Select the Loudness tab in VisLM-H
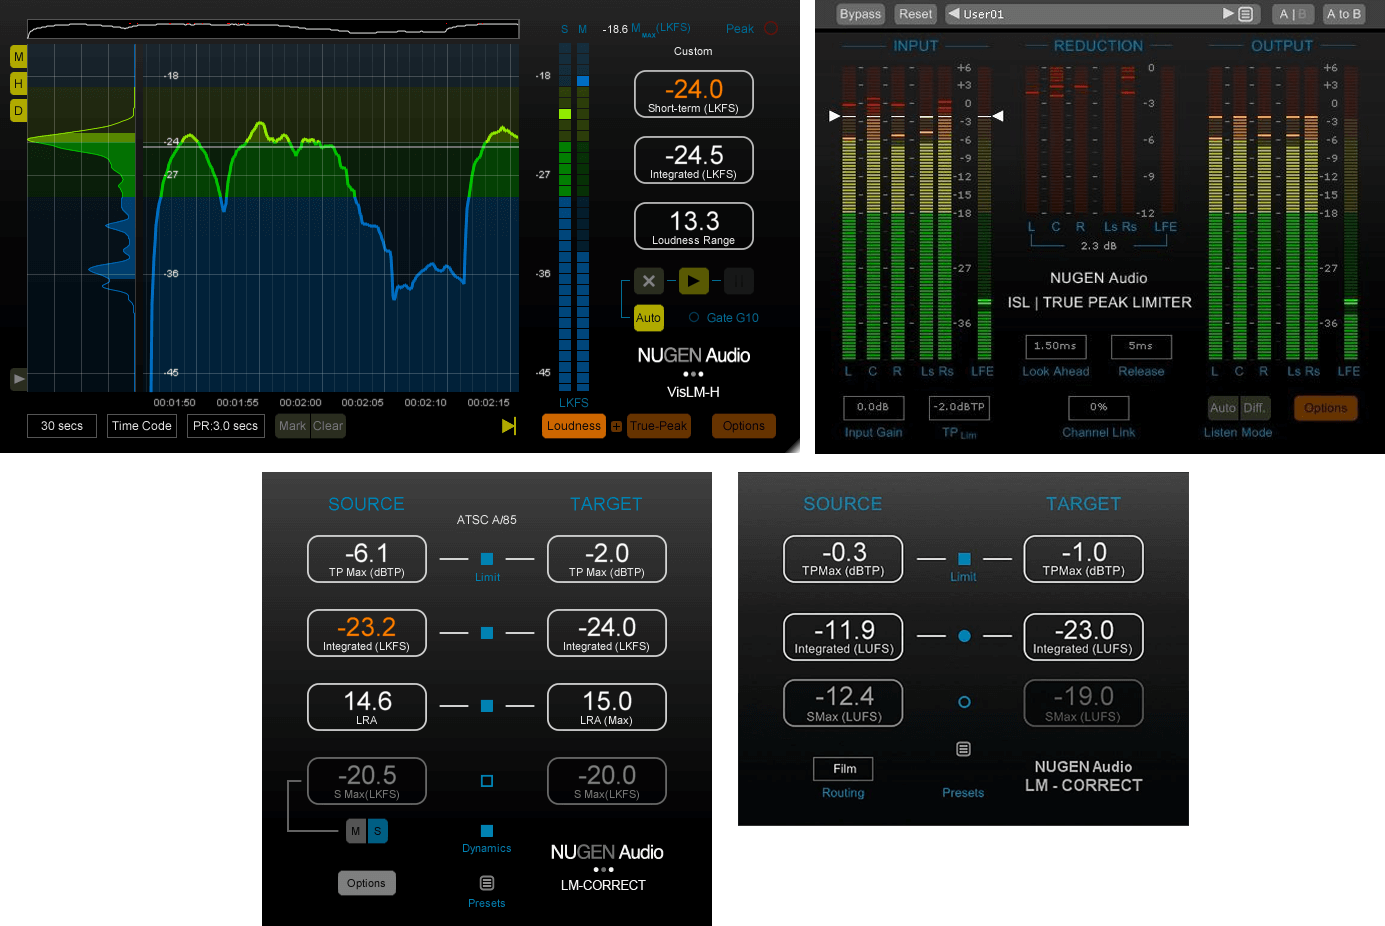The width and height of the screenshot is (1385, 926). [573, 426]
